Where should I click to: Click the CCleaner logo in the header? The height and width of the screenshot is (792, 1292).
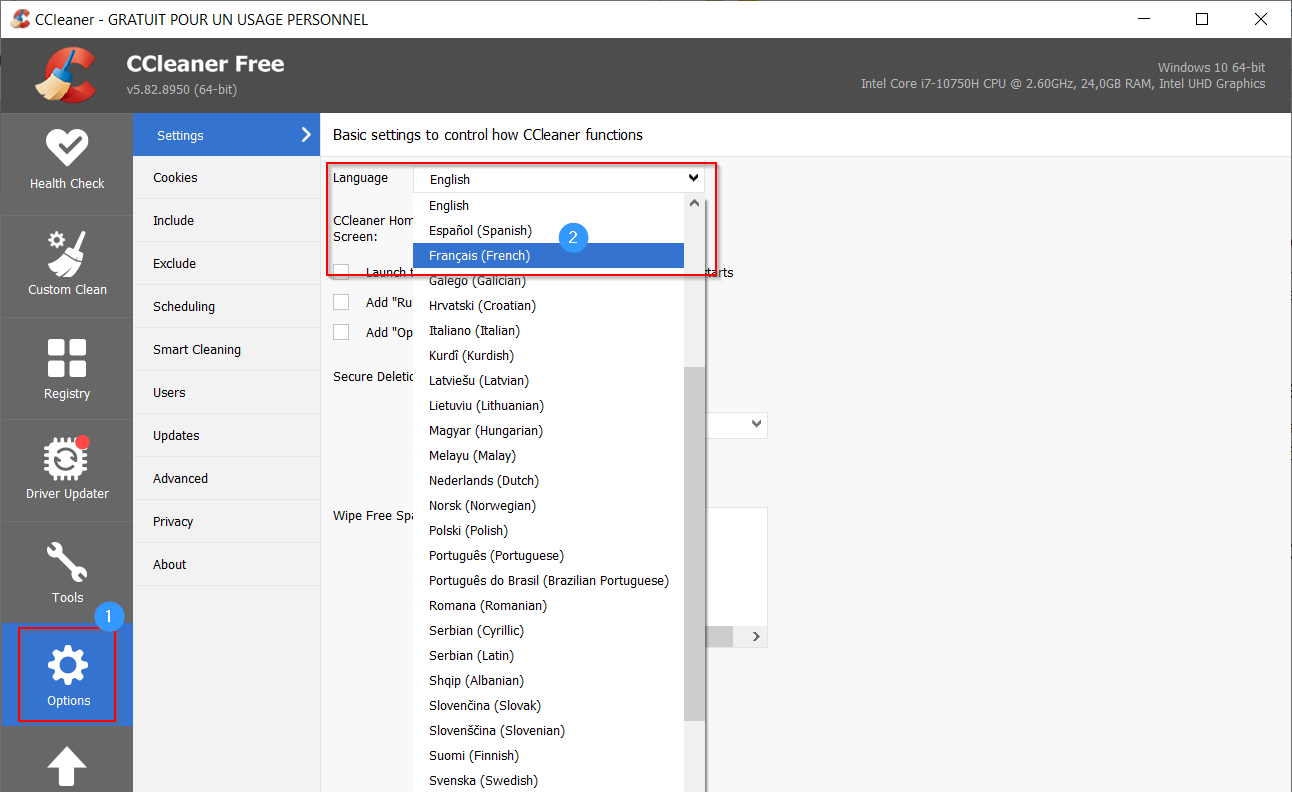point(66,75)
